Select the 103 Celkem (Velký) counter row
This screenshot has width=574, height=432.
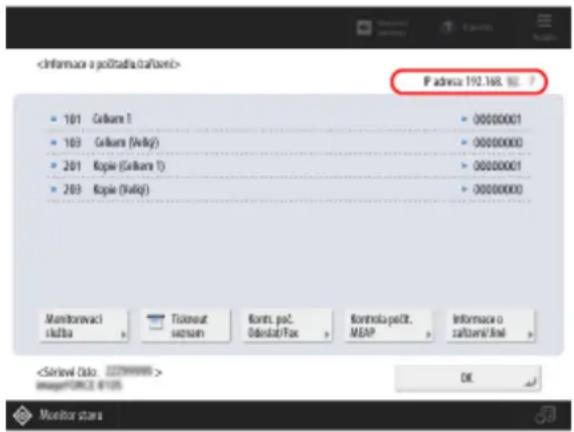[x=288, y=142]
